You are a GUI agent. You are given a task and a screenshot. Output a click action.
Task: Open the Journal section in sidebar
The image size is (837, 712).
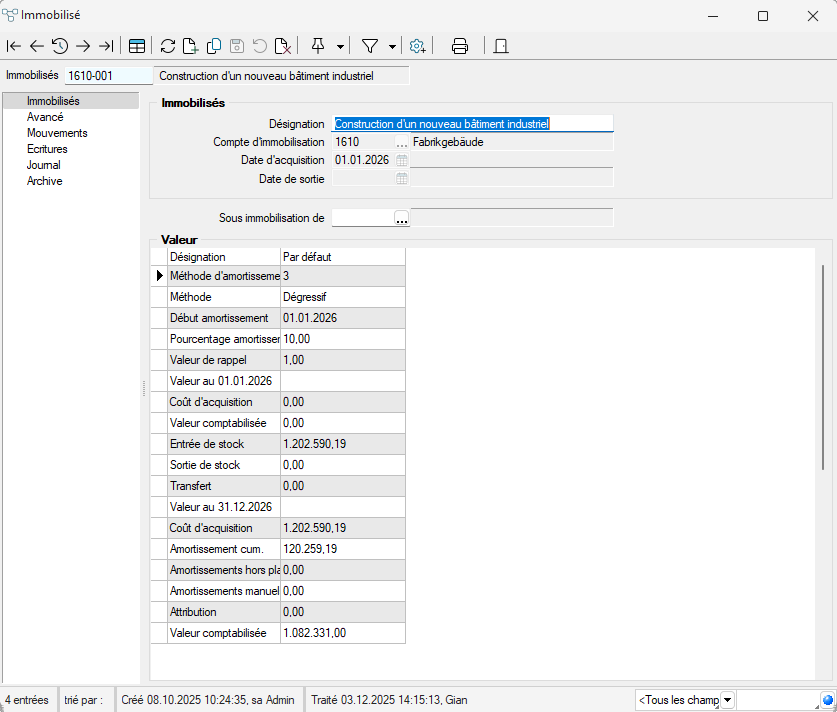pyautogui.click(x=43, y=165)
